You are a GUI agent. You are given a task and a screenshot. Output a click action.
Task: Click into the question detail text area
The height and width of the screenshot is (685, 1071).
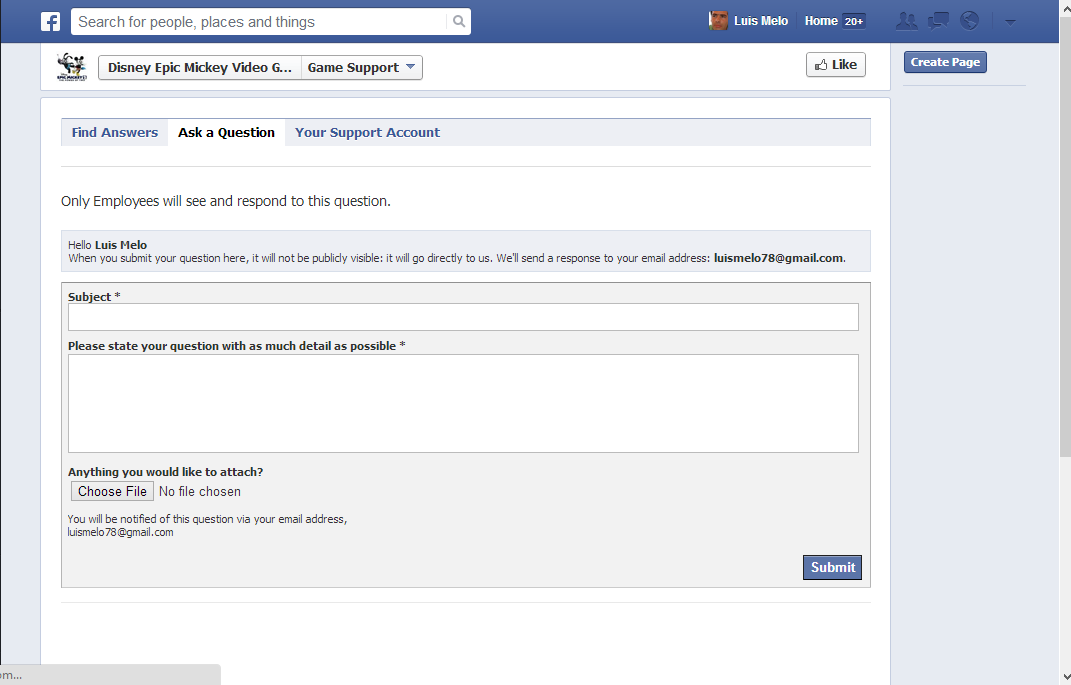click(463, 403)
